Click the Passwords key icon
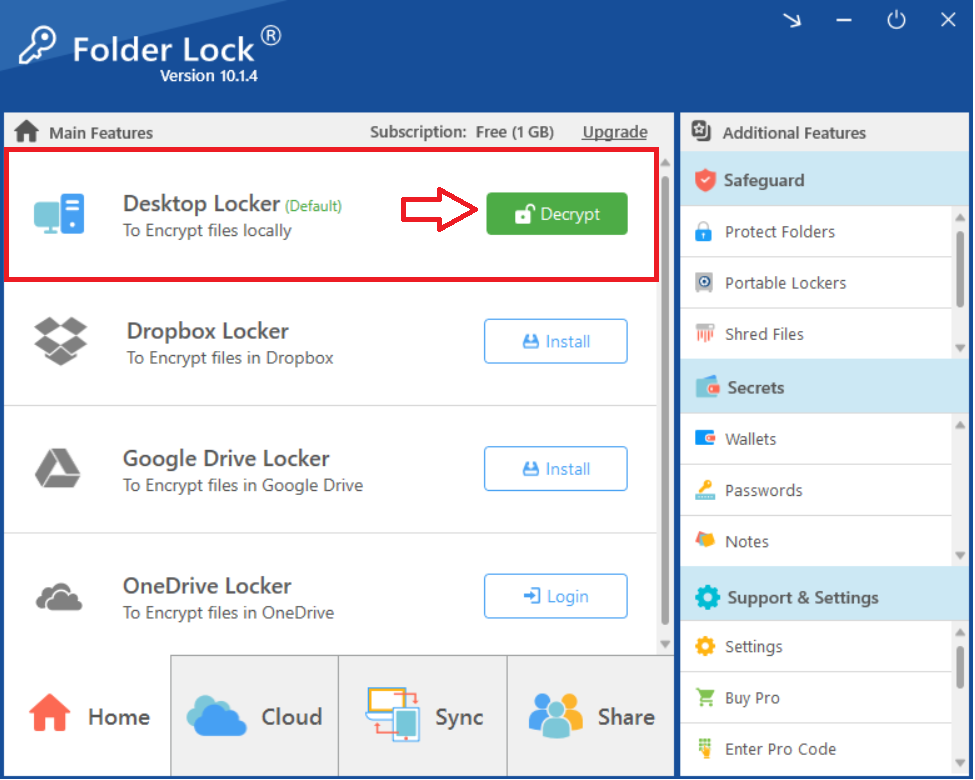 point(705,490)
